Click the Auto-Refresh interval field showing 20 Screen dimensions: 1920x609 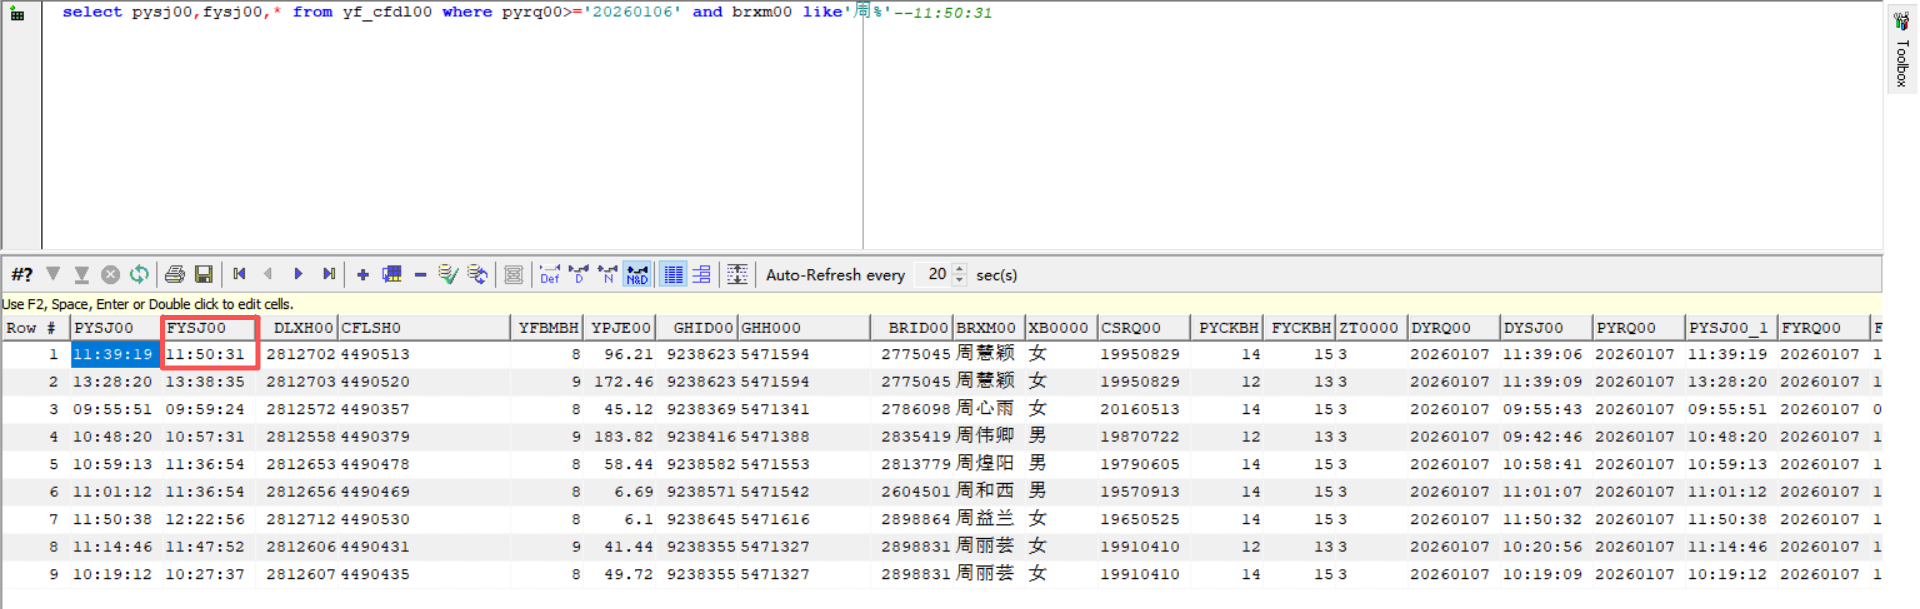[934, 274]
